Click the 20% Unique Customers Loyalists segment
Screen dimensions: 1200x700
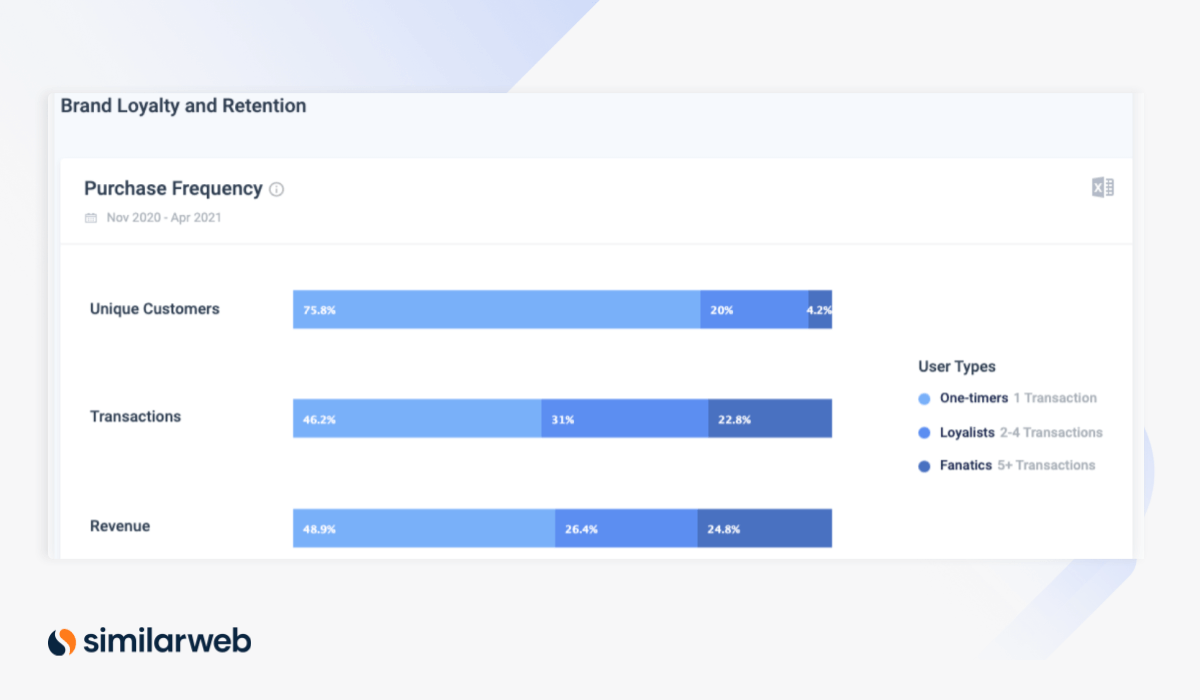coord(754,310)
